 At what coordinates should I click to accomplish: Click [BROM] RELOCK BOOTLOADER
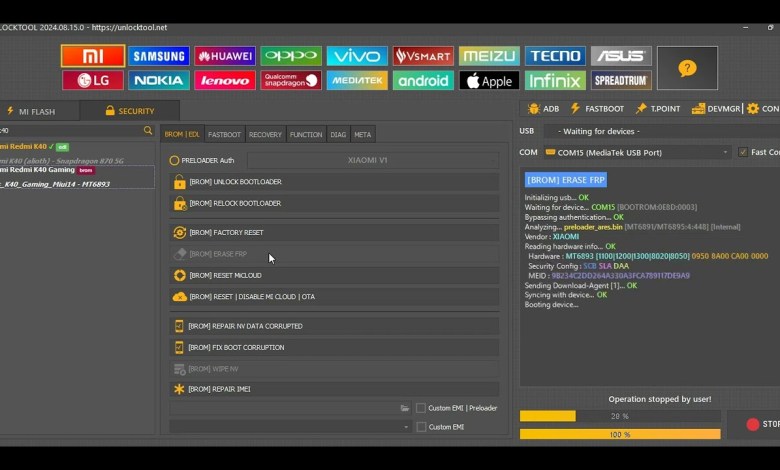(x=334, y=203)
